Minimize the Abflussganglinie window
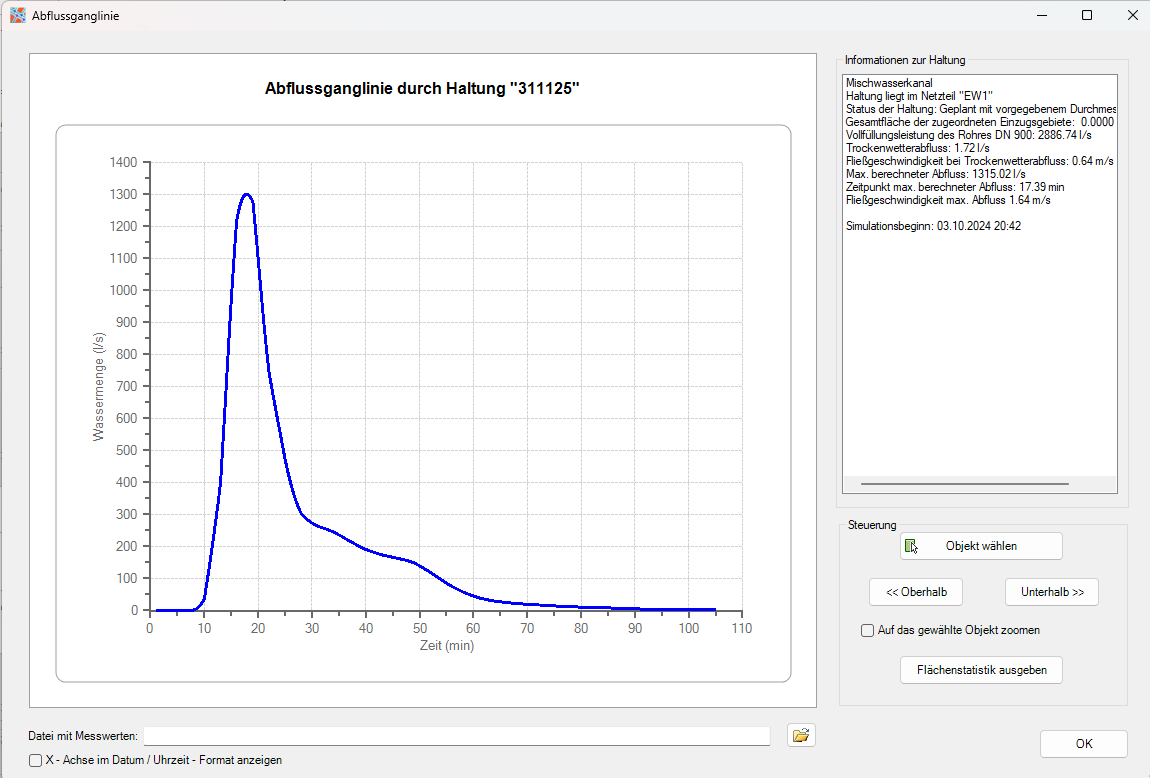 coord(1041,15)
